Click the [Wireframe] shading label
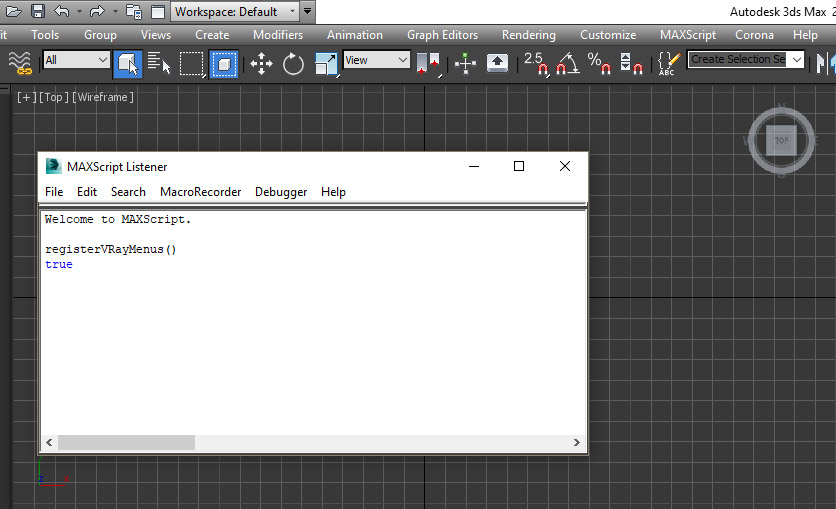This screenshot has height=509, width=836. 103,97
